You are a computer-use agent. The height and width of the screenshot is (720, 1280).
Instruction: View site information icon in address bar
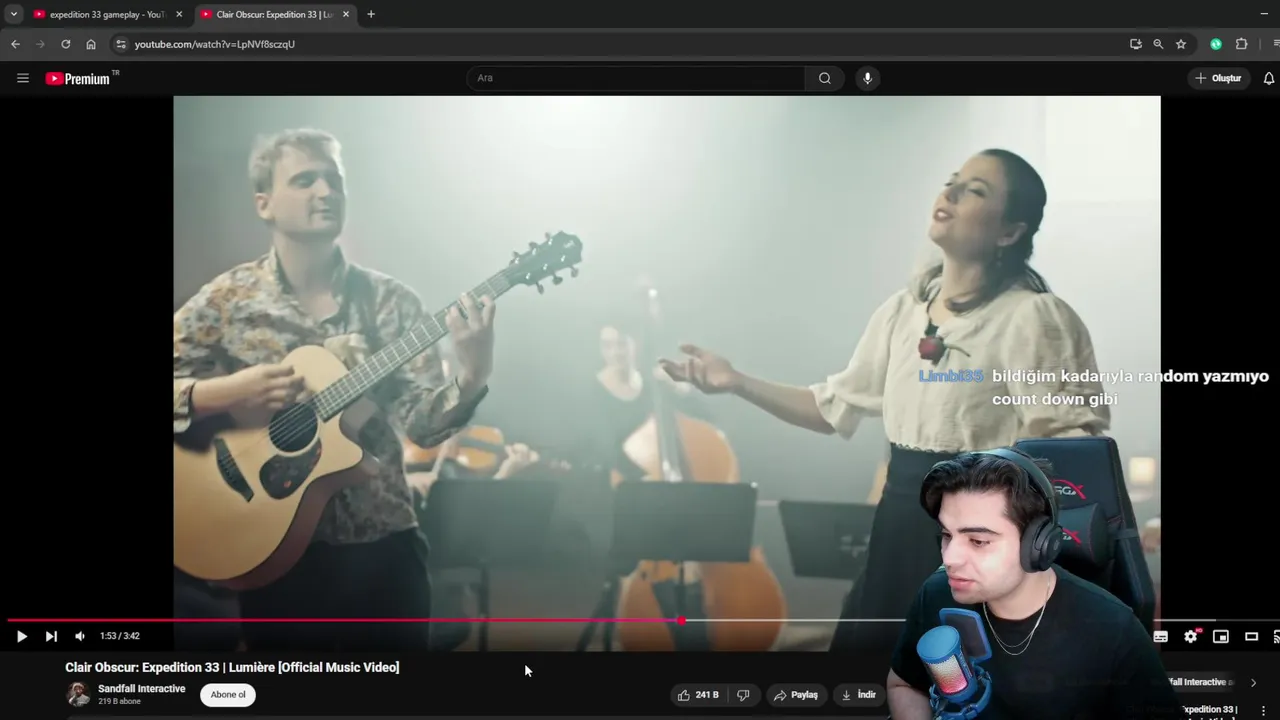[x=121, y=44]
